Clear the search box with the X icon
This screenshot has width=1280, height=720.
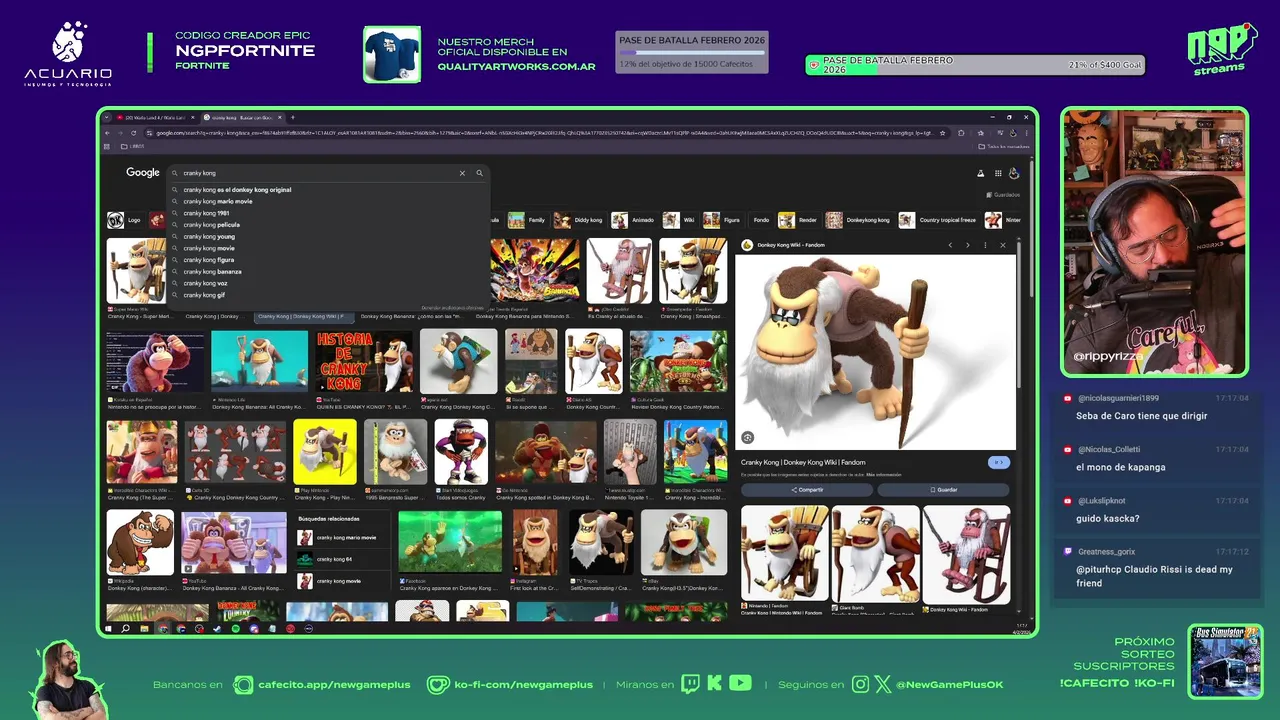[x=462, y=173]
